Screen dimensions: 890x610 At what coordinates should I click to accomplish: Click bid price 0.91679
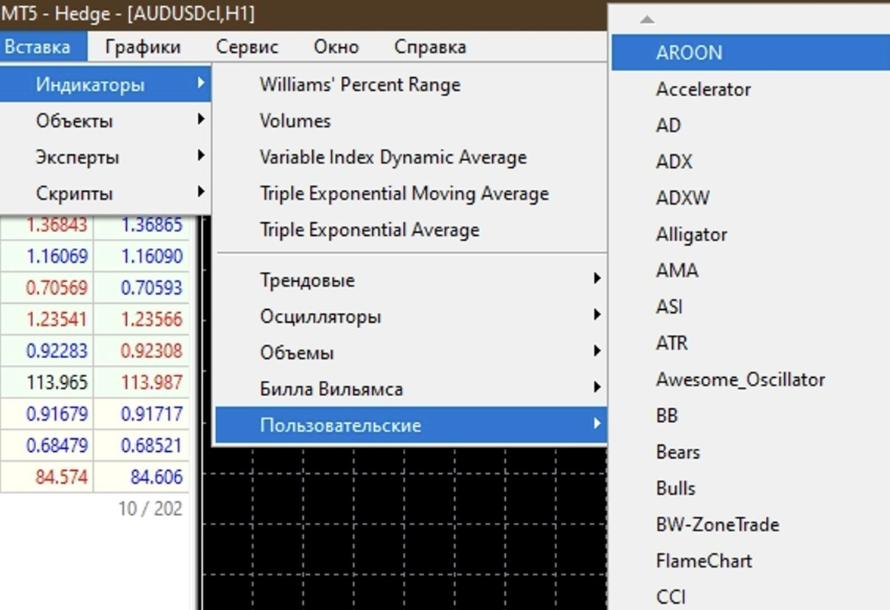(57, 414)
